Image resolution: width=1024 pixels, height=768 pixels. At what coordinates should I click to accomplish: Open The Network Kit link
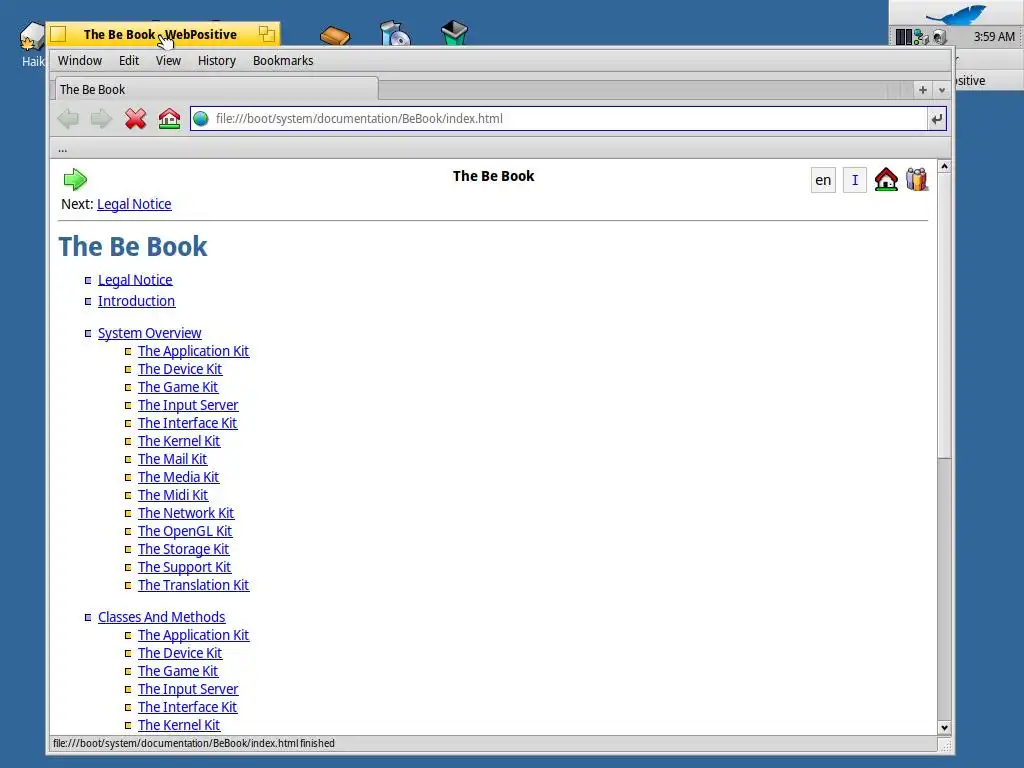coord(185,513)
